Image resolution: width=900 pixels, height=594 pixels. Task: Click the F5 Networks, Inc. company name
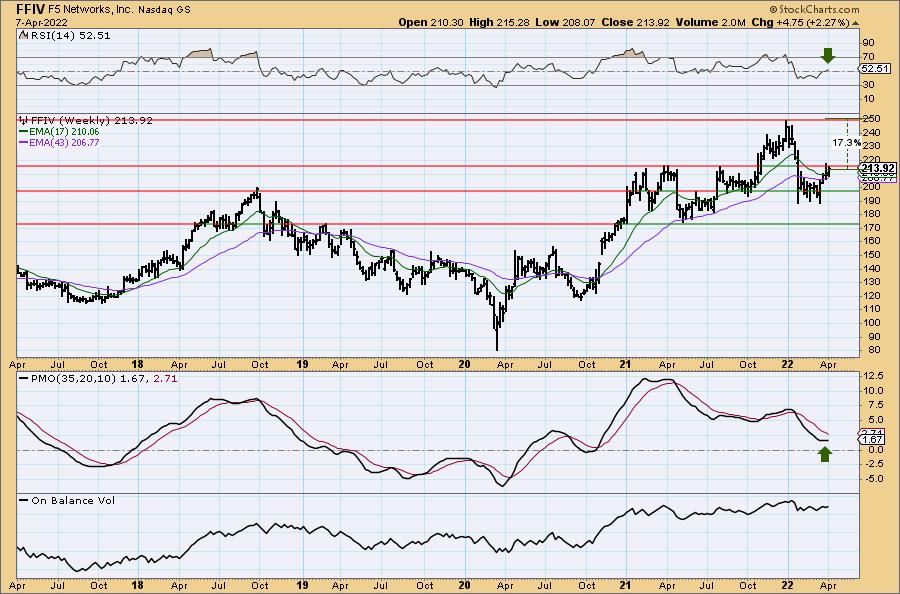(92, 10)
